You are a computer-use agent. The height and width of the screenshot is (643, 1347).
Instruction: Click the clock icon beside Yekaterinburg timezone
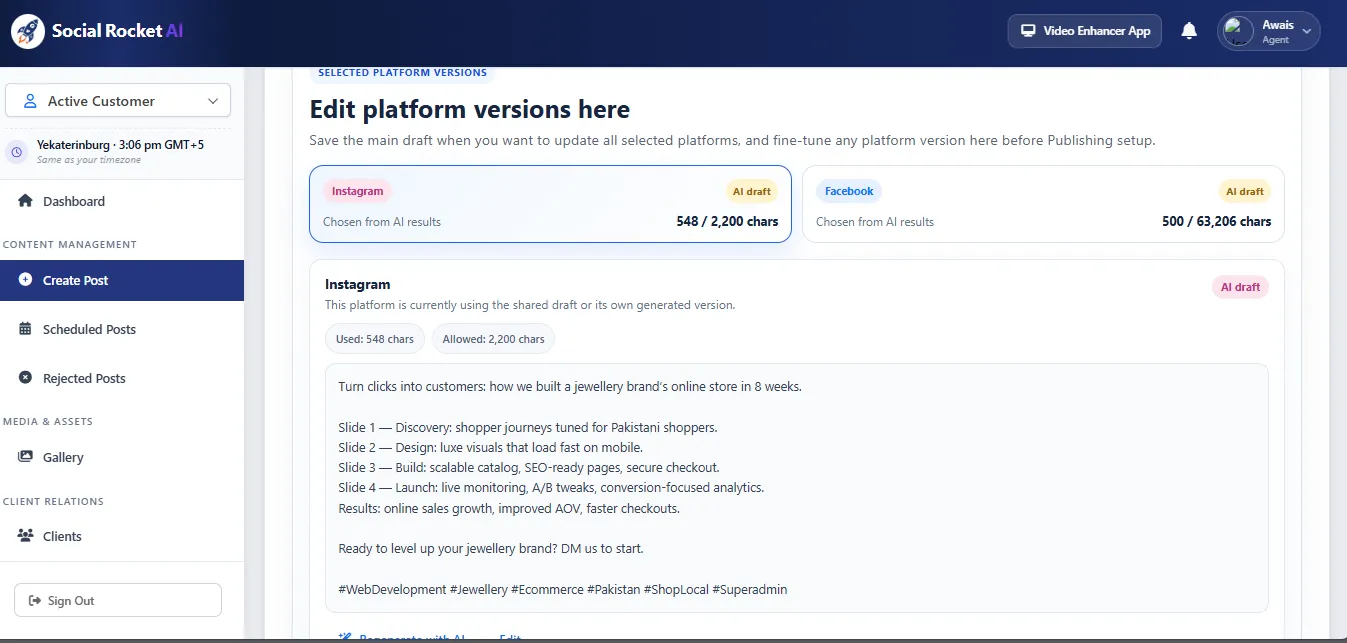(16, 152)
